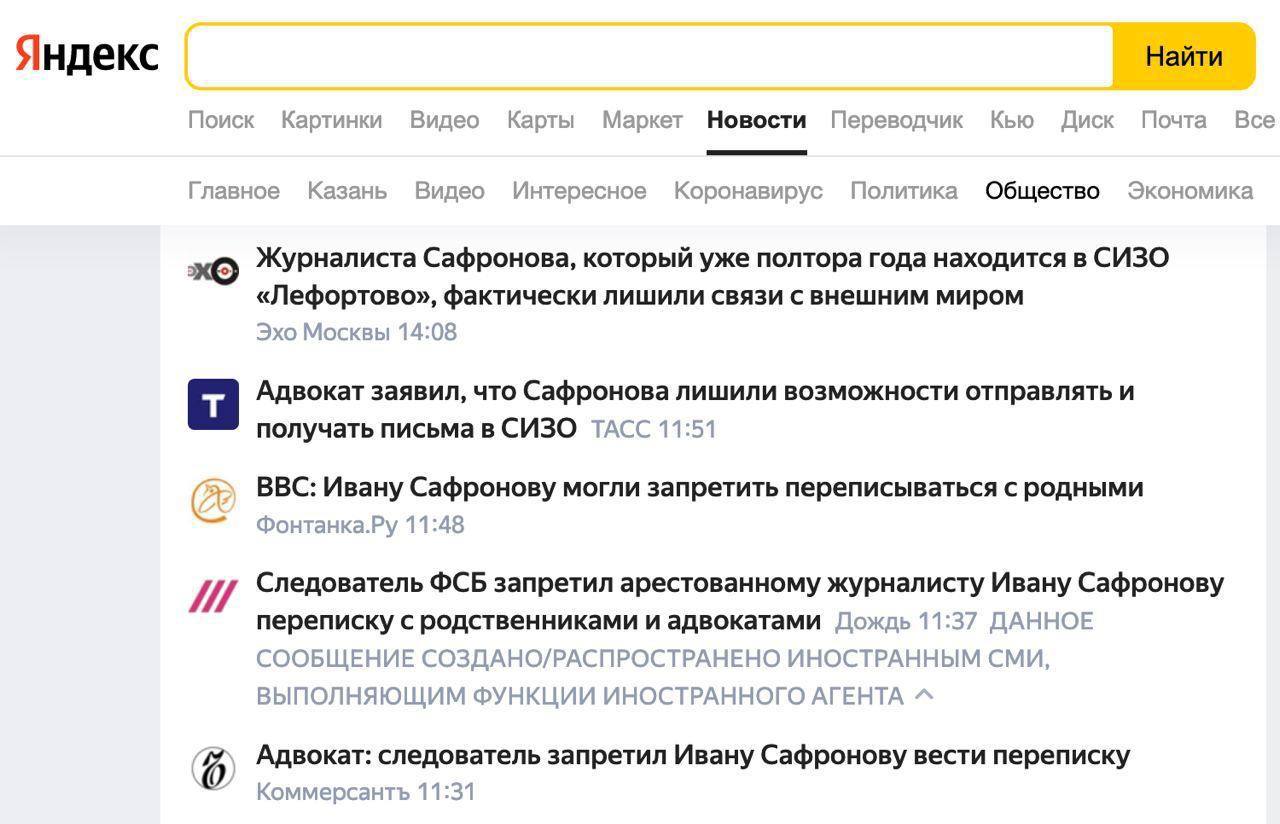Image resolution: width=1280 pixels, height=824 pixels.
Task: Open the Все services tab
Action: 1254,120
